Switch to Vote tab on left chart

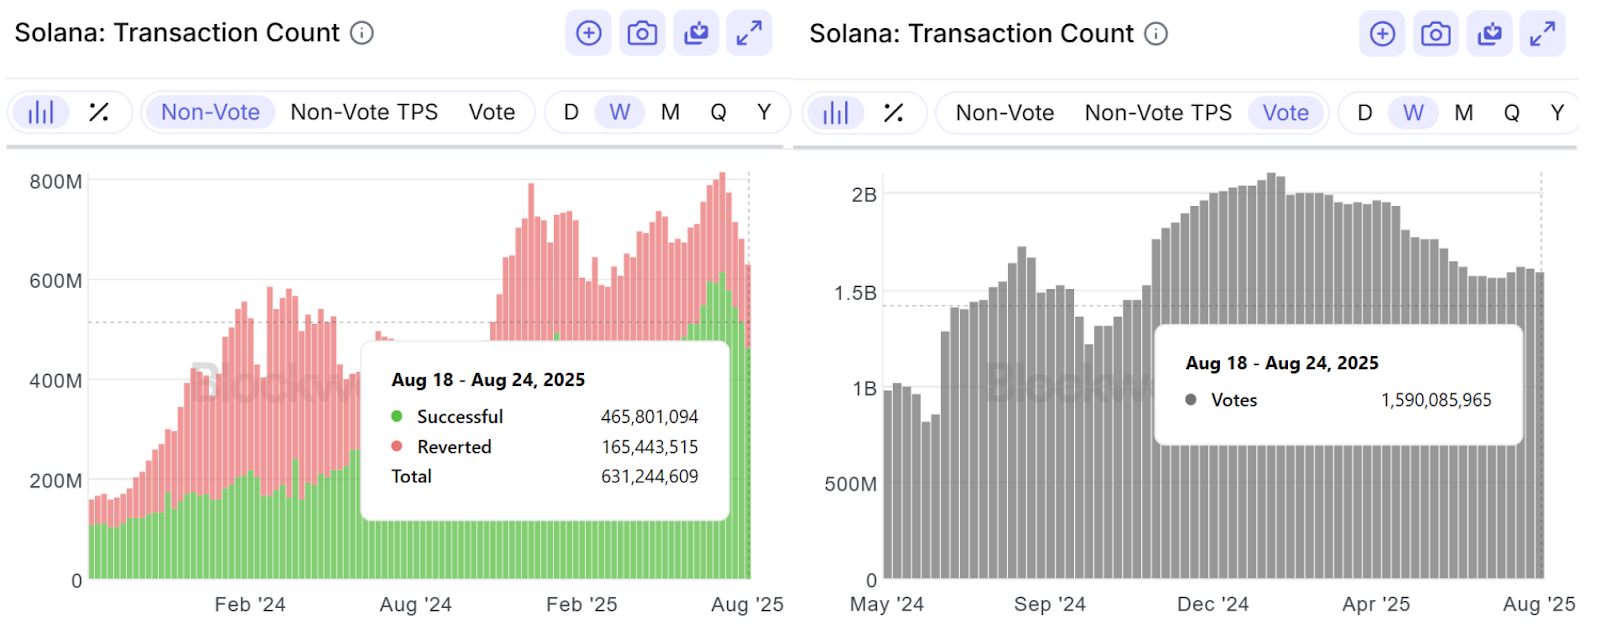[x=492, y=112]
